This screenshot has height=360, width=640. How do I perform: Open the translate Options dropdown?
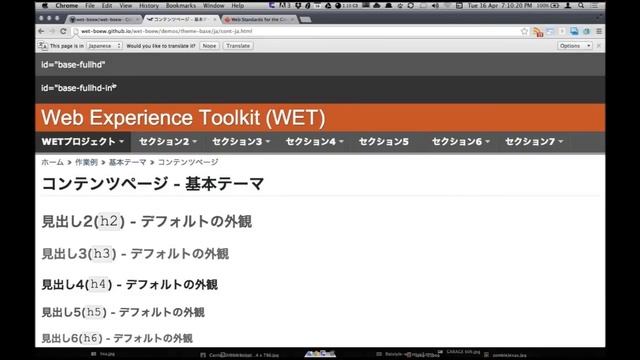(574, 46)
